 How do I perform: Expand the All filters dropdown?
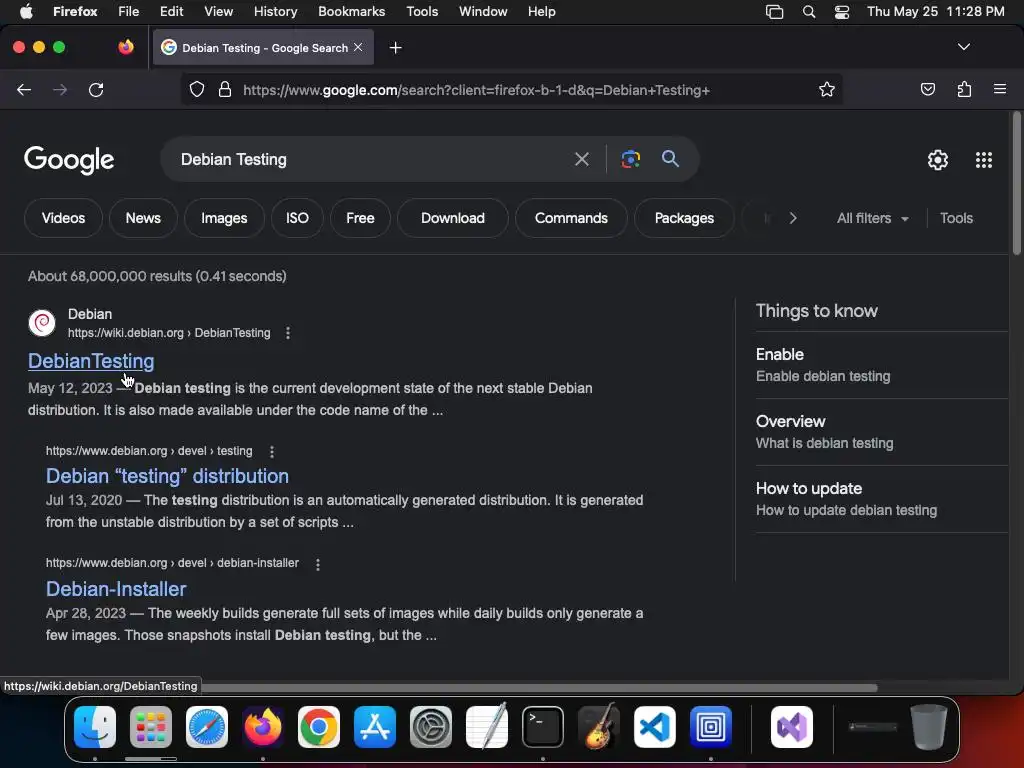tap(872, 218)
